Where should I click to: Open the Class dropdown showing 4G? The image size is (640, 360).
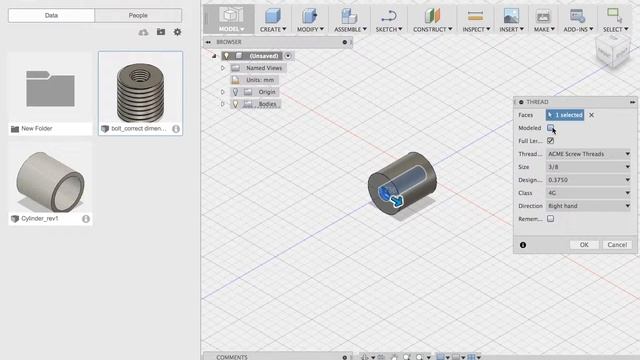pyautogui.click(x=589, y=193)
